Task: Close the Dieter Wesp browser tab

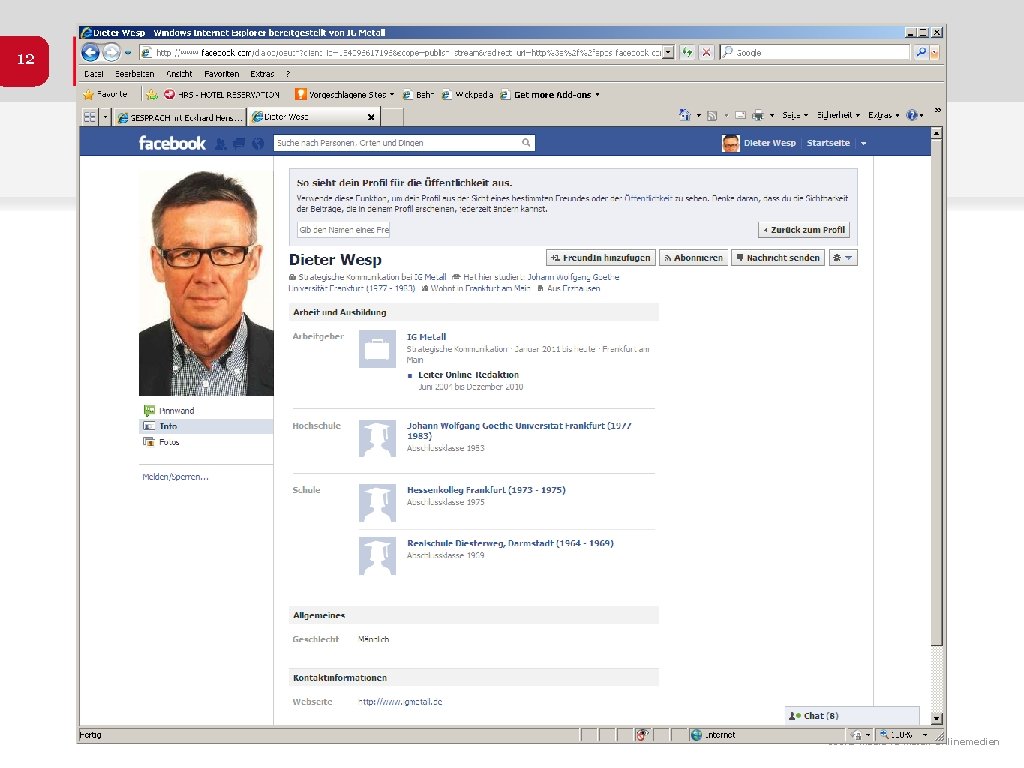Action: coord(371,118)
